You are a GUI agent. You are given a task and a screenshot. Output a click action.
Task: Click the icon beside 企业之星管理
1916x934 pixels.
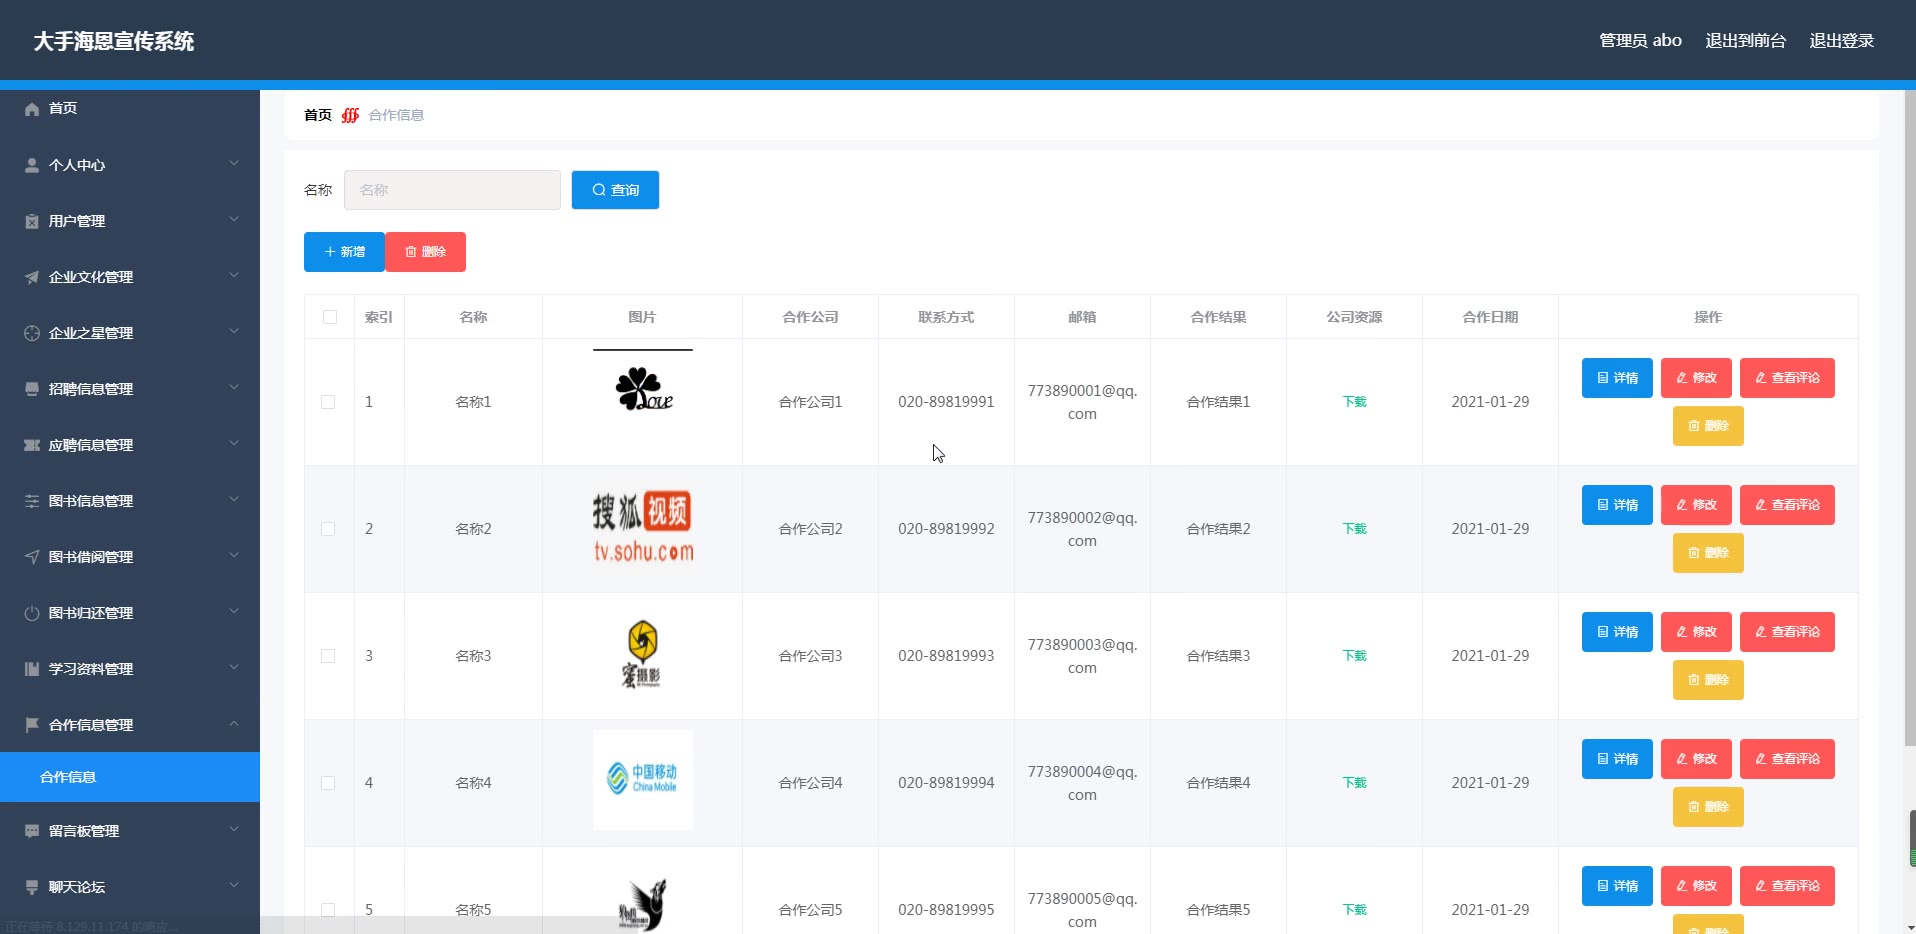[32, 333]
